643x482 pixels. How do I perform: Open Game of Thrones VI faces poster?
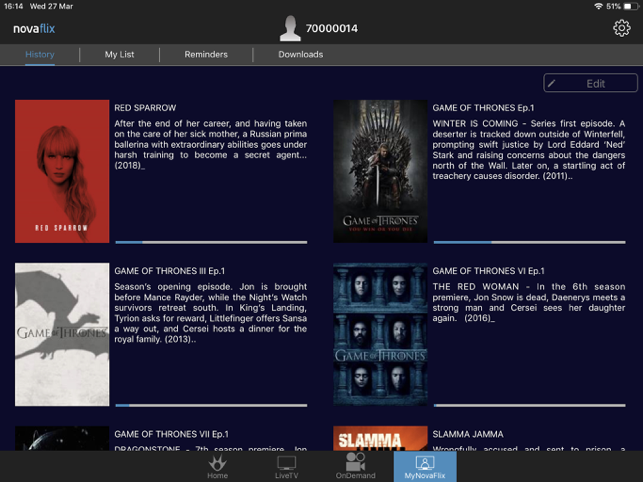coord(380,334)
